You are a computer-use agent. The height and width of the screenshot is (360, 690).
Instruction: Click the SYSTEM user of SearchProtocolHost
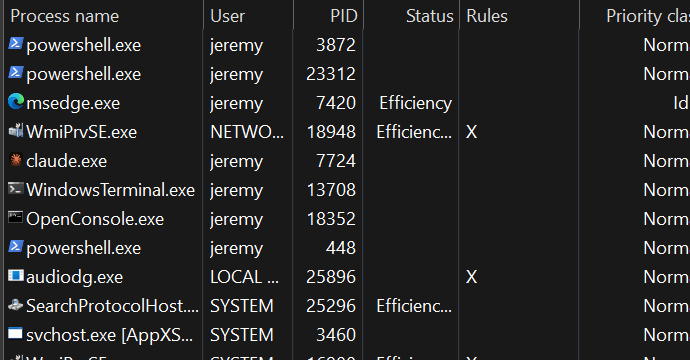[242, 306]
